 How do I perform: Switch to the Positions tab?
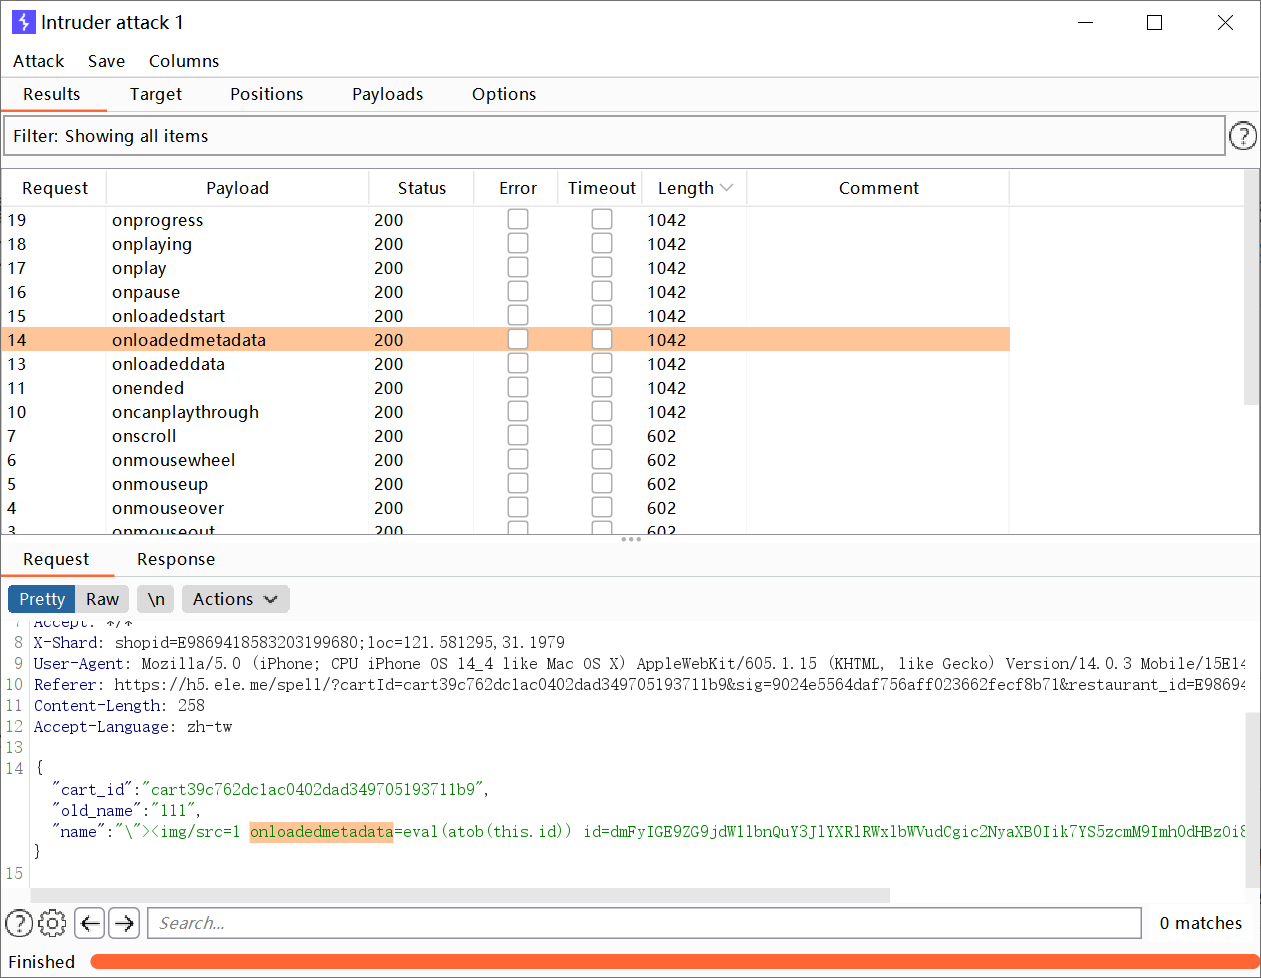tap(266, 94)
